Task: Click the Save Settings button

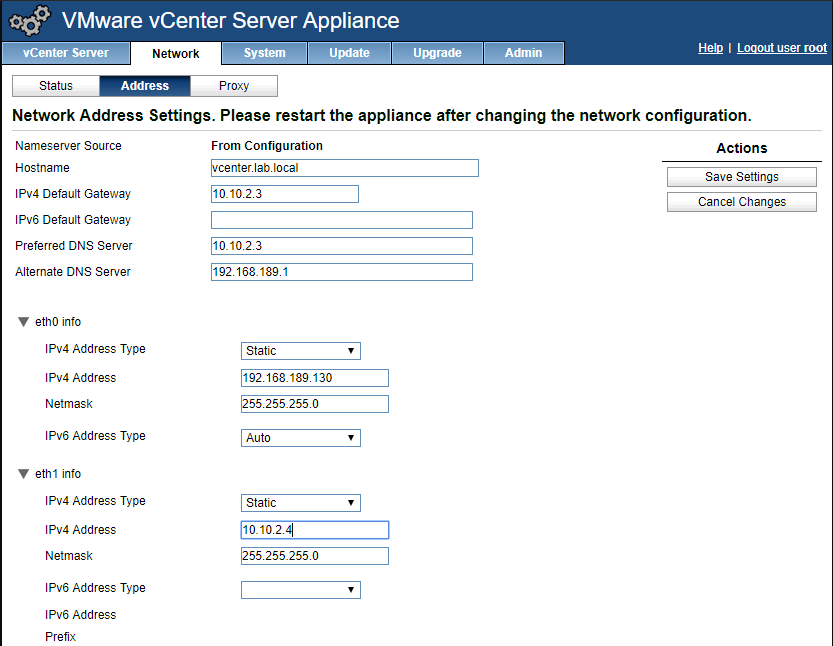Action: (741, 177)
